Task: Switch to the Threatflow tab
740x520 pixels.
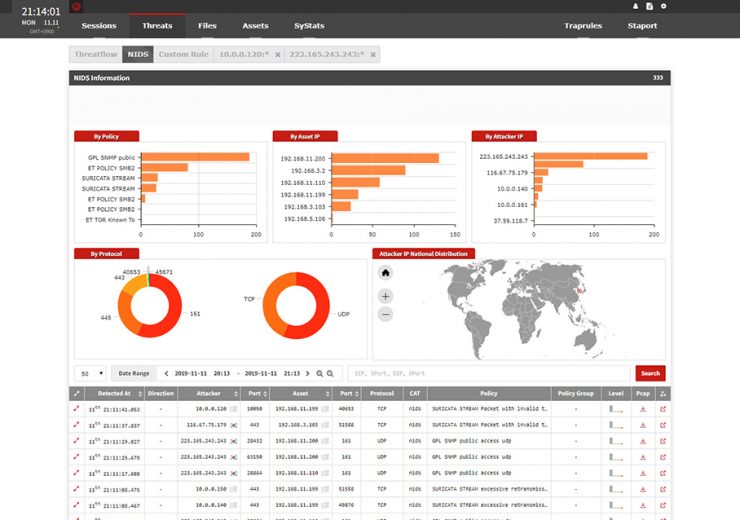Action: [96, 54]
